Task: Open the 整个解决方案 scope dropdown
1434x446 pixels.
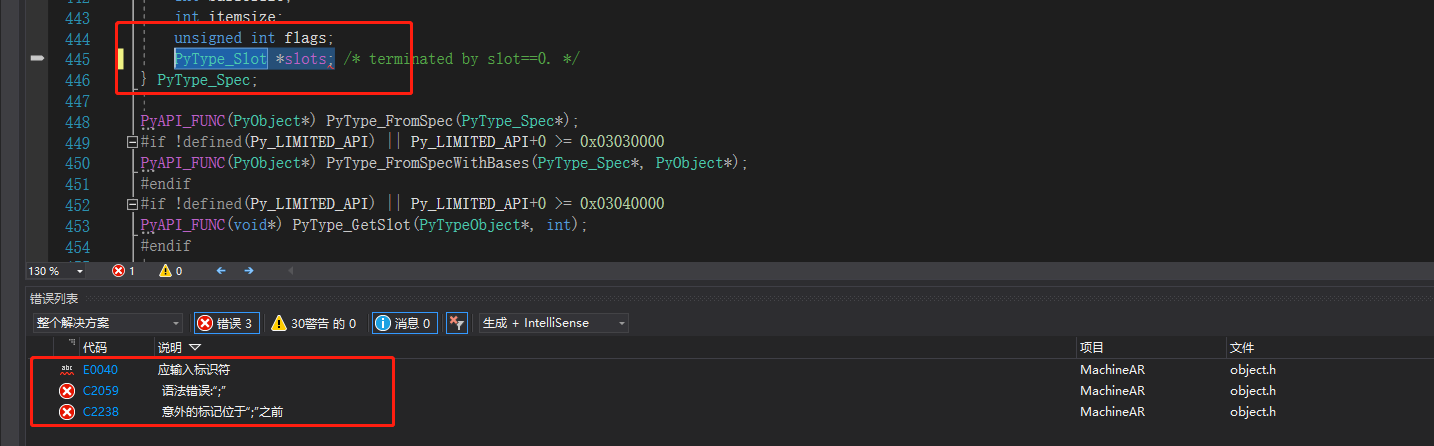Action: (x=107, y=323)
